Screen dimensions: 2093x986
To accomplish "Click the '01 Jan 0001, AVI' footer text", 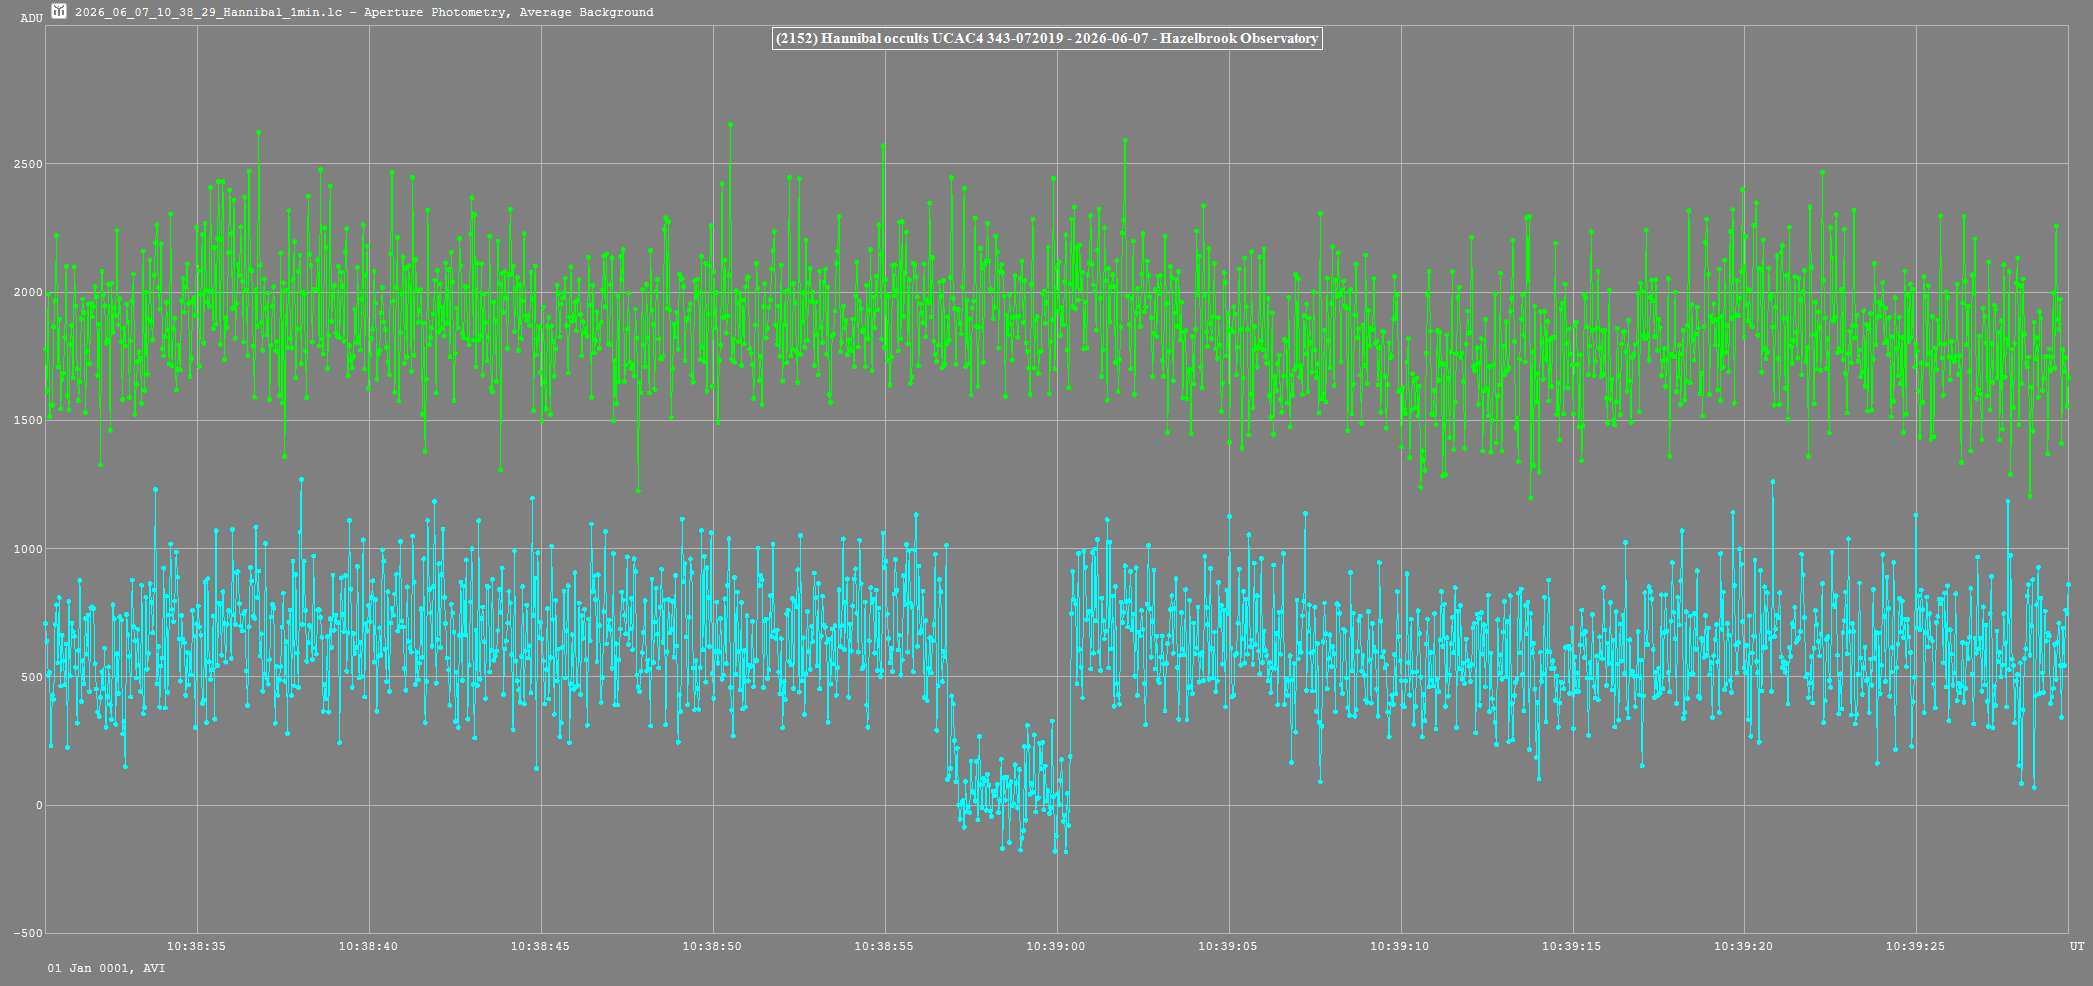I will tap(106, 968).
